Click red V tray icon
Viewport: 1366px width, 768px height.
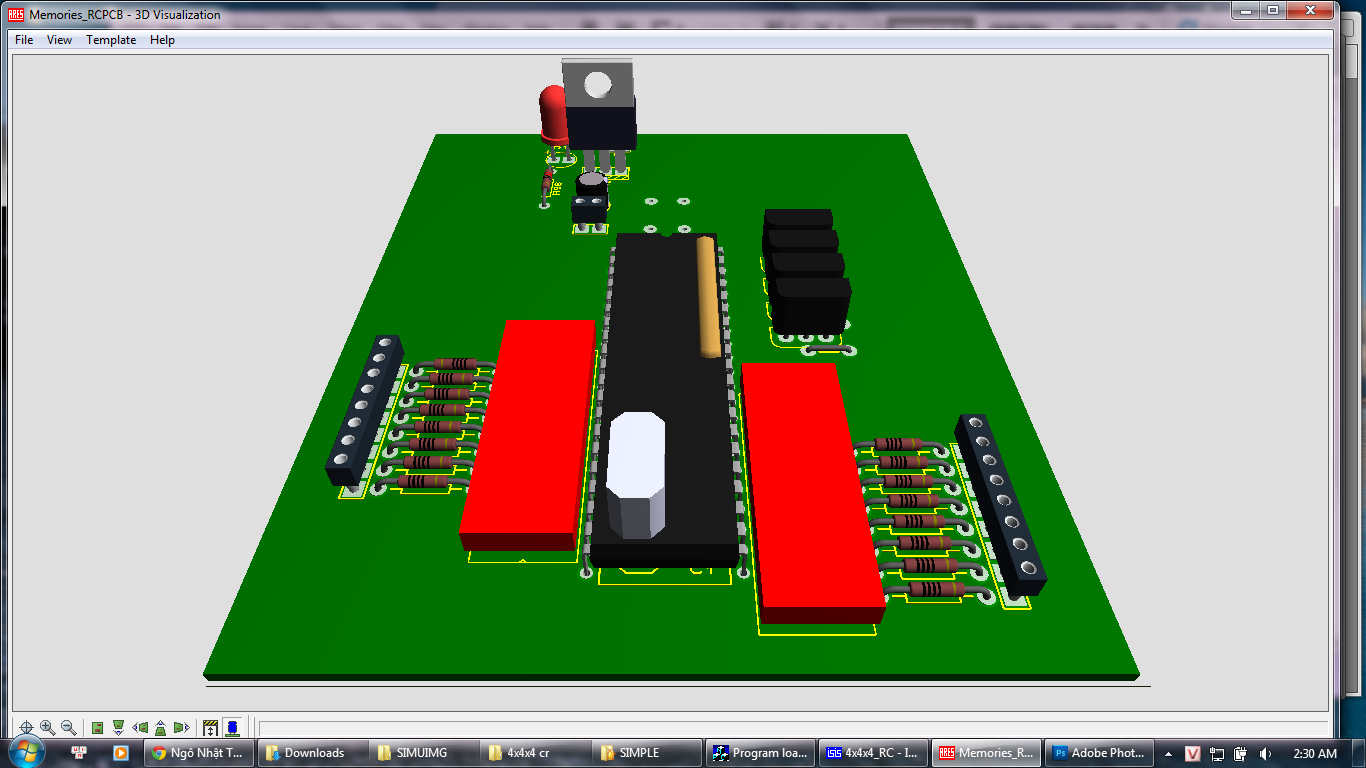[1193, 753]
